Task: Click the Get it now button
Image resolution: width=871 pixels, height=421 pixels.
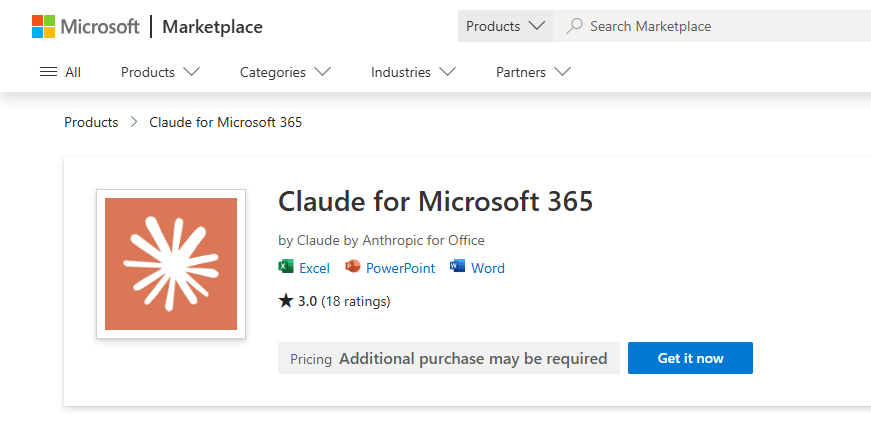Action: pos(690,358)
